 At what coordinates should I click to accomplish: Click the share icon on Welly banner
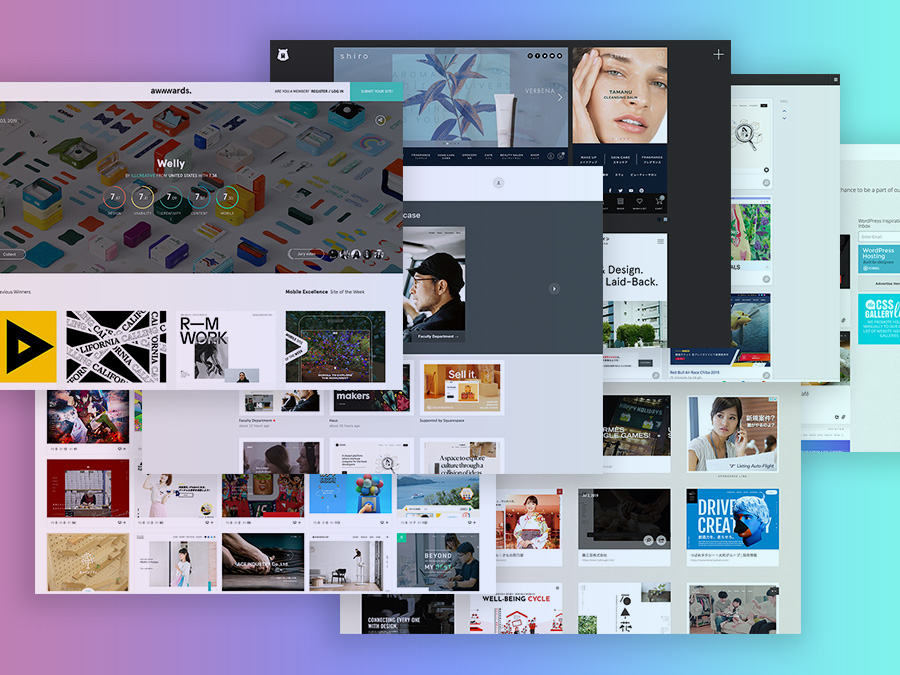tap(380, 120)
